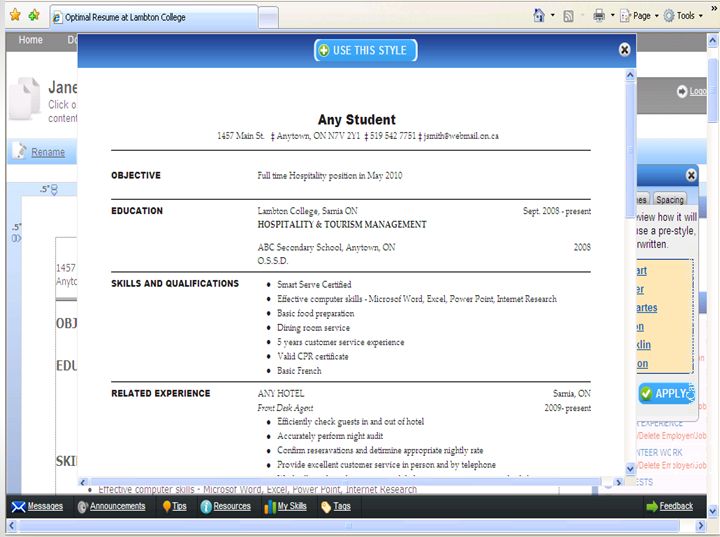The width and height of the screenshot is (720, 537).
Task: Click the SKILLS AND QUALIFICATIONS heading
Action: click(175, 283)
